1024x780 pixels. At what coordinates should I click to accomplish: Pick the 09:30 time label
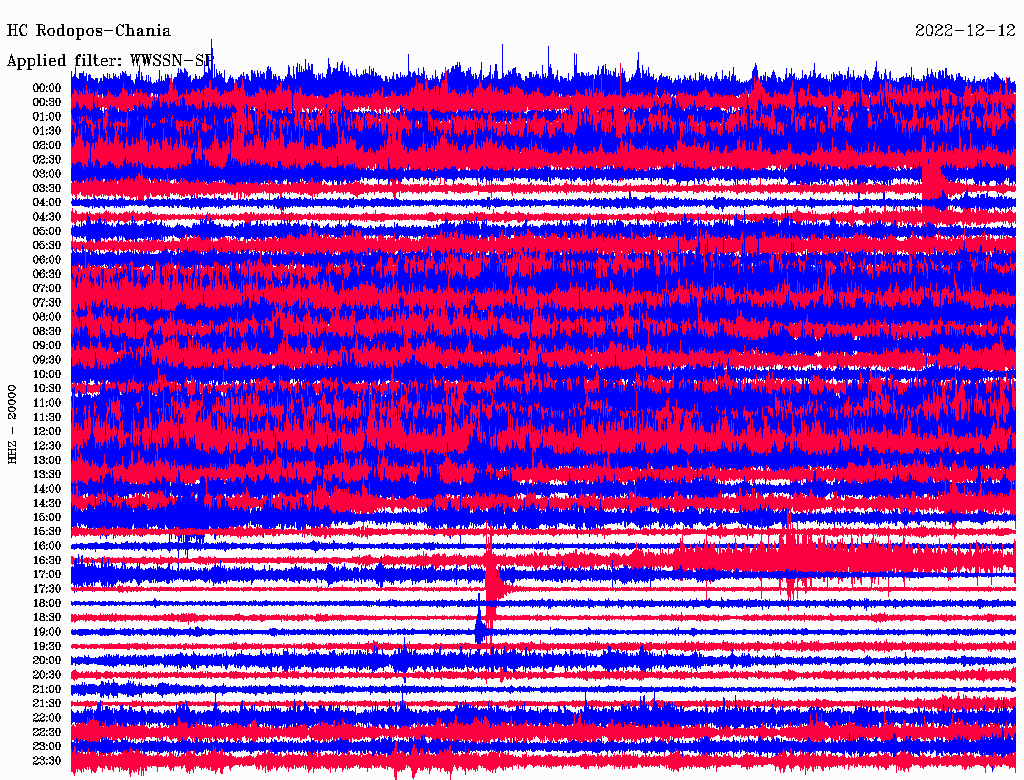(x=47, y=360)
